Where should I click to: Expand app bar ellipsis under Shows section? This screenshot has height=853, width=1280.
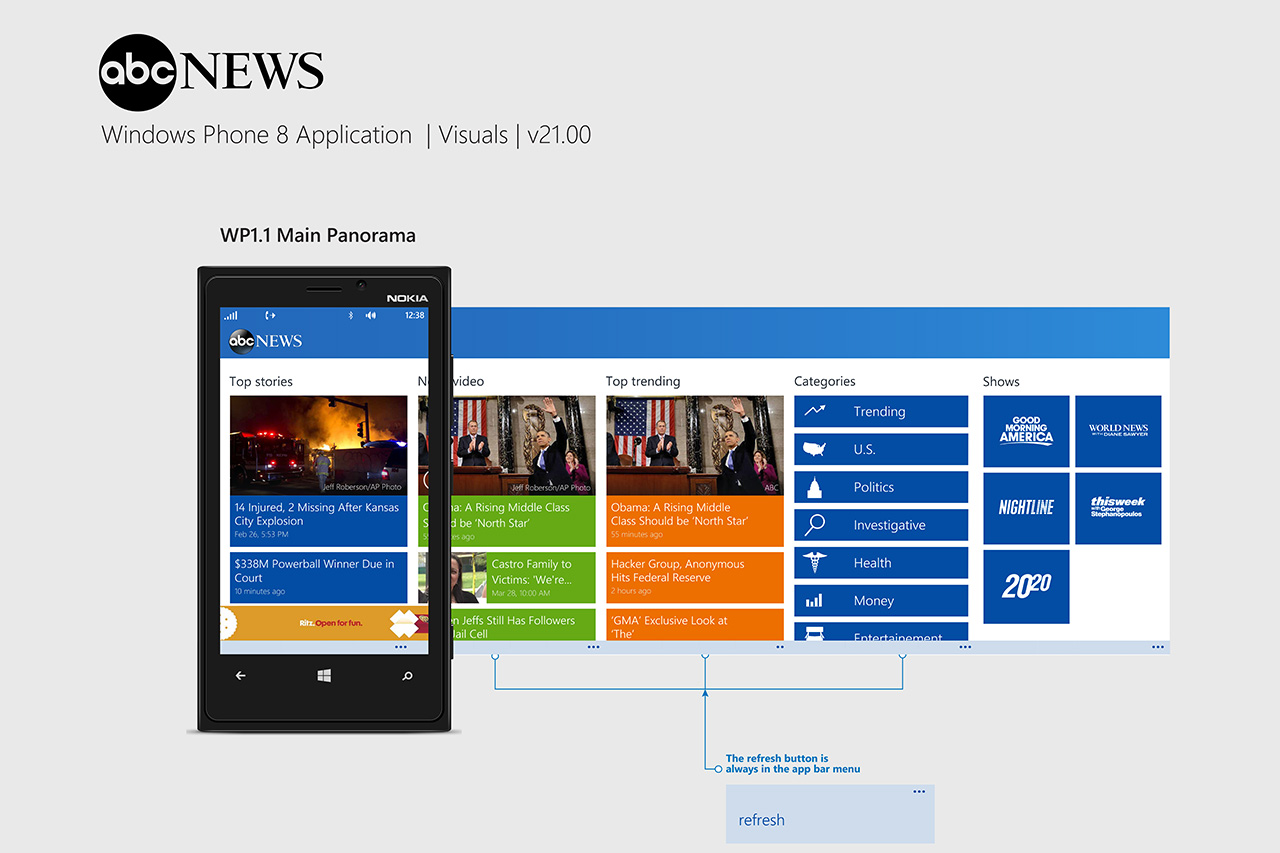(x=1157, y=647)
